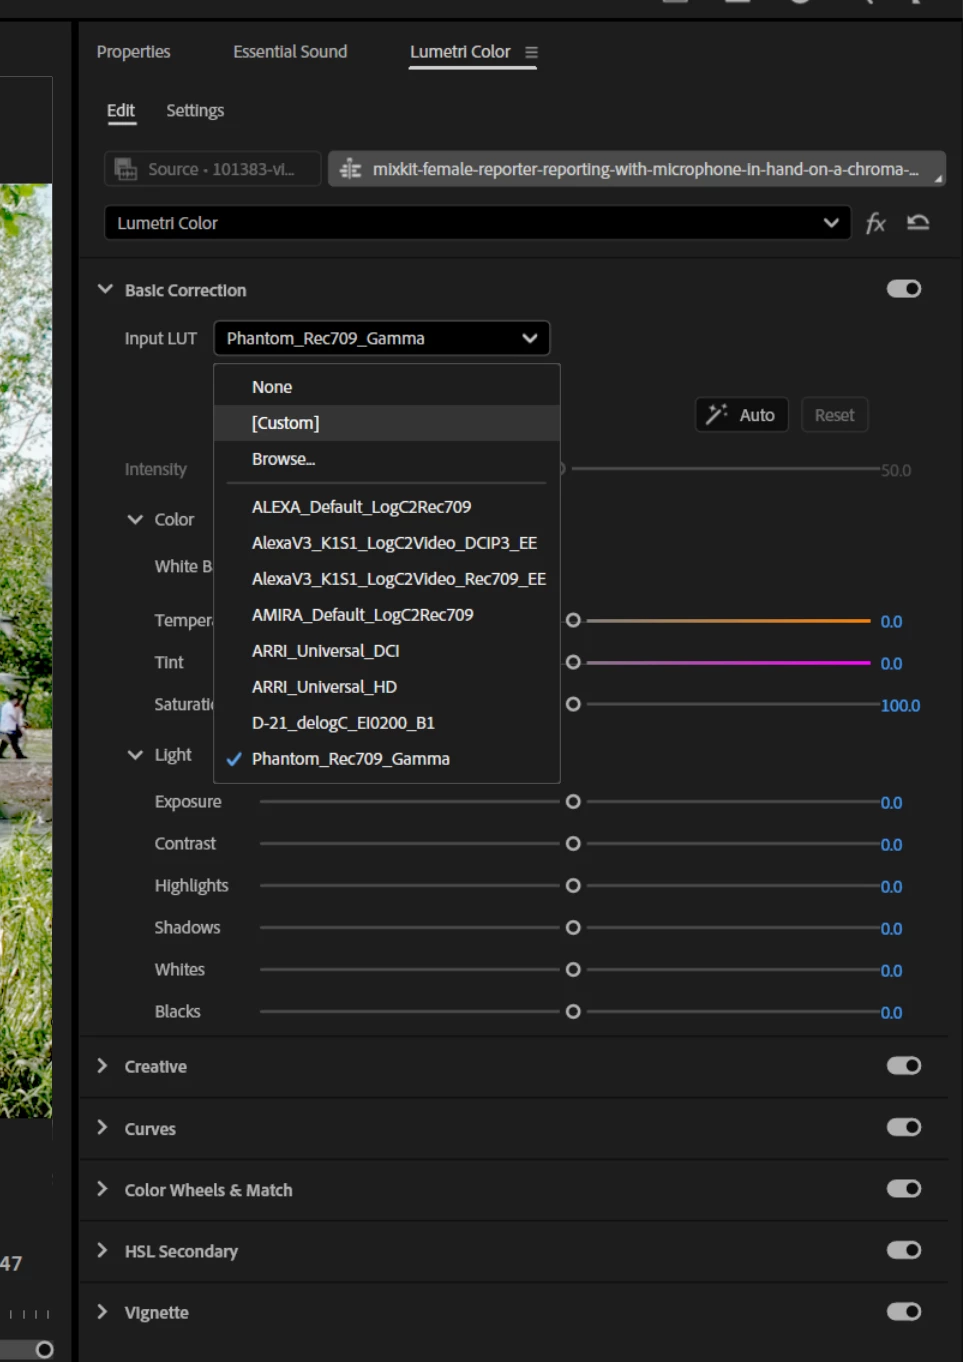Choose None in the LUT list
963x1362 pixels.
tap(387, 387)
